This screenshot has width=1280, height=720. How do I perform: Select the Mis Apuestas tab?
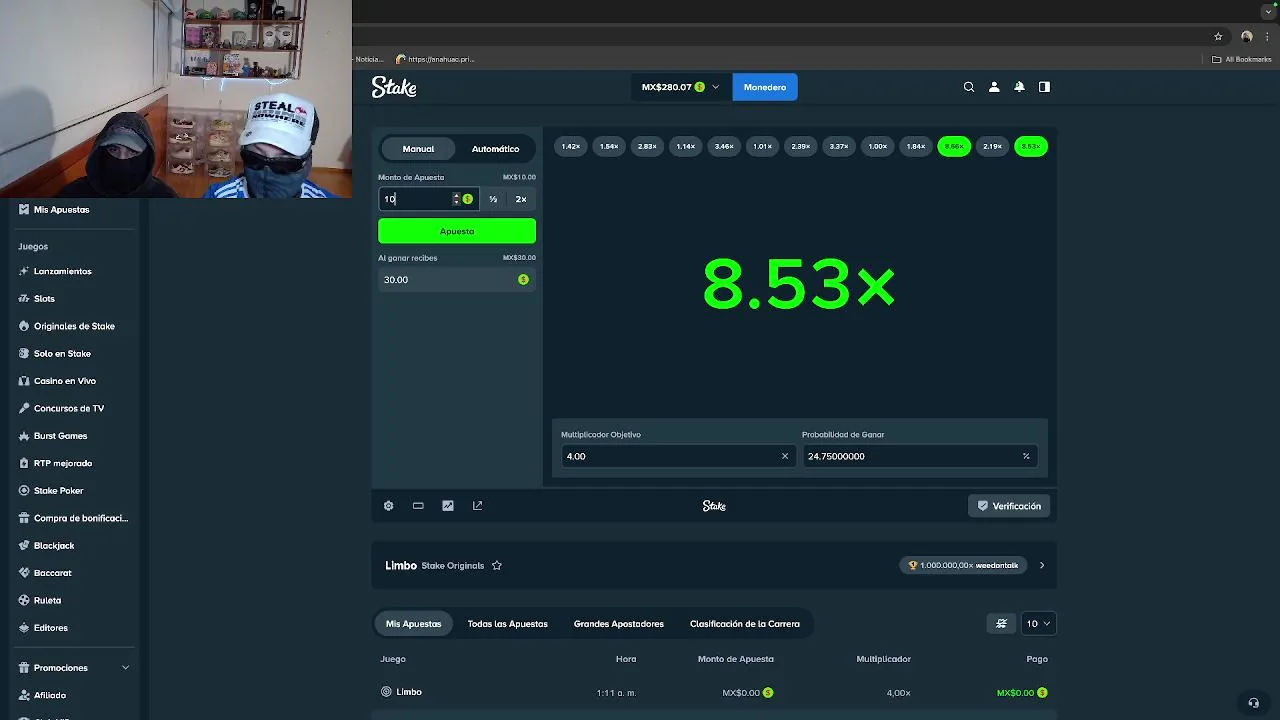click(413, 624)
